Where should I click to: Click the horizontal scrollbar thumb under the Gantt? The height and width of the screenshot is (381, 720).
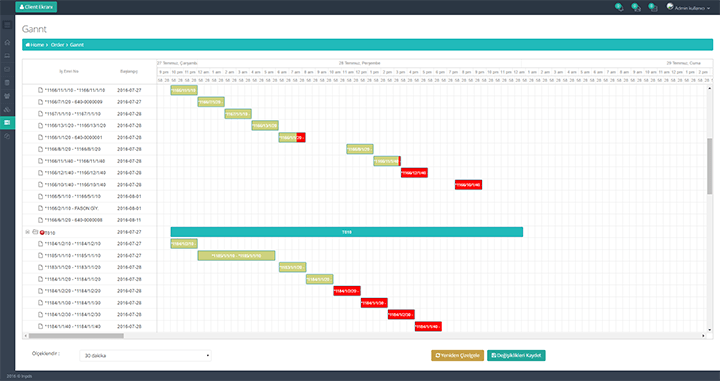76,336
